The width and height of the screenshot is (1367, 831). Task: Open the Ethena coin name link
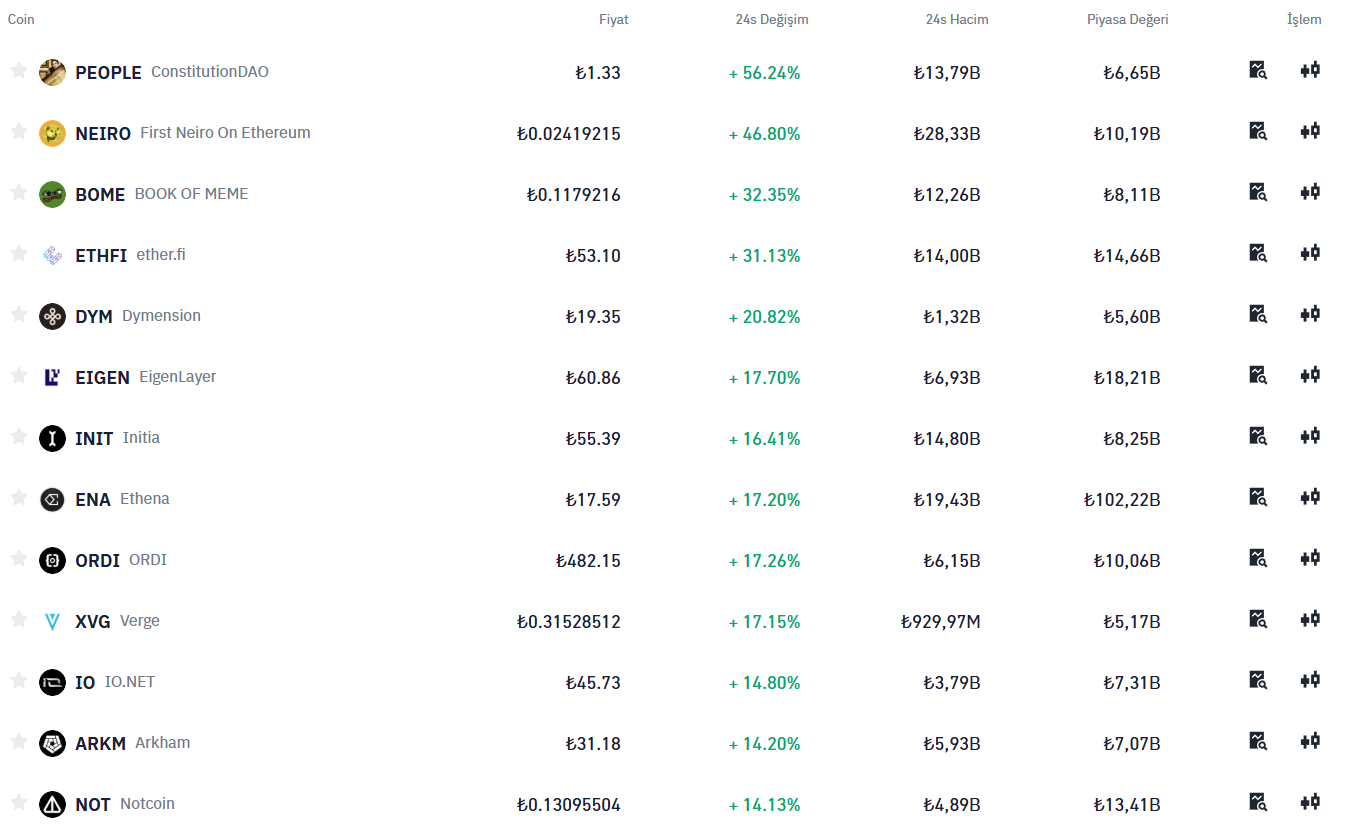pyautogui.click(x=145, y=499)
